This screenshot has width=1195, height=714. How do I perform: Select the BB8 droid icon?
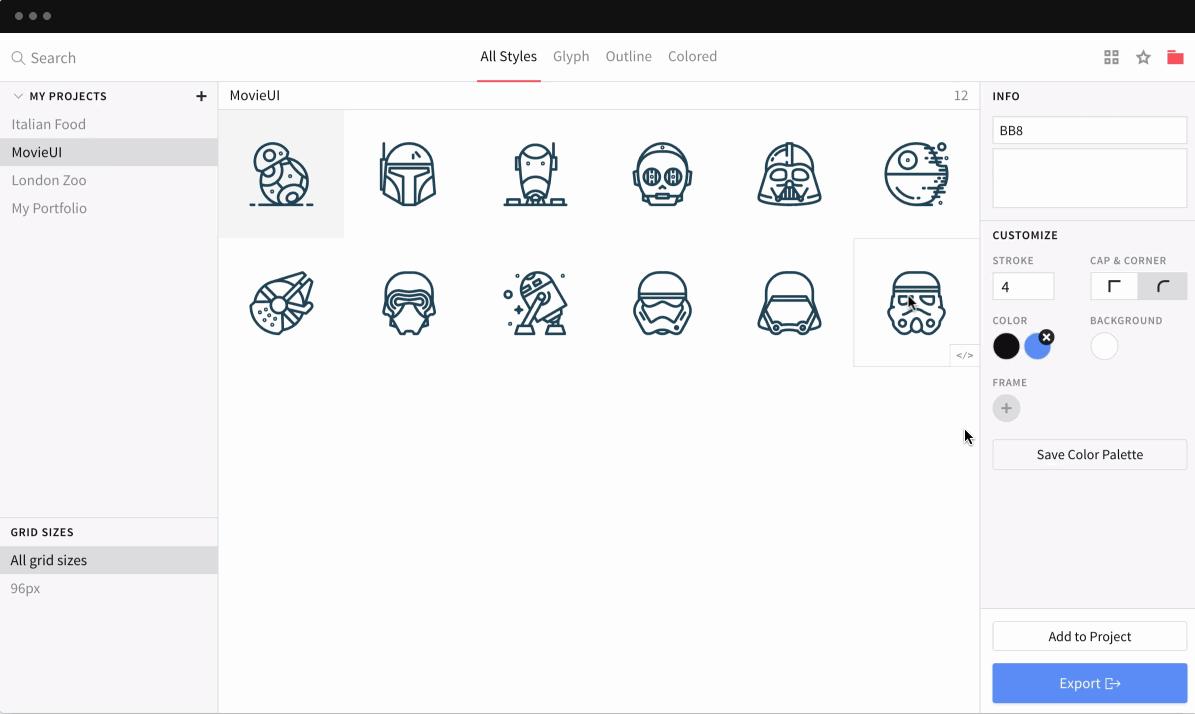click(281, 174)
